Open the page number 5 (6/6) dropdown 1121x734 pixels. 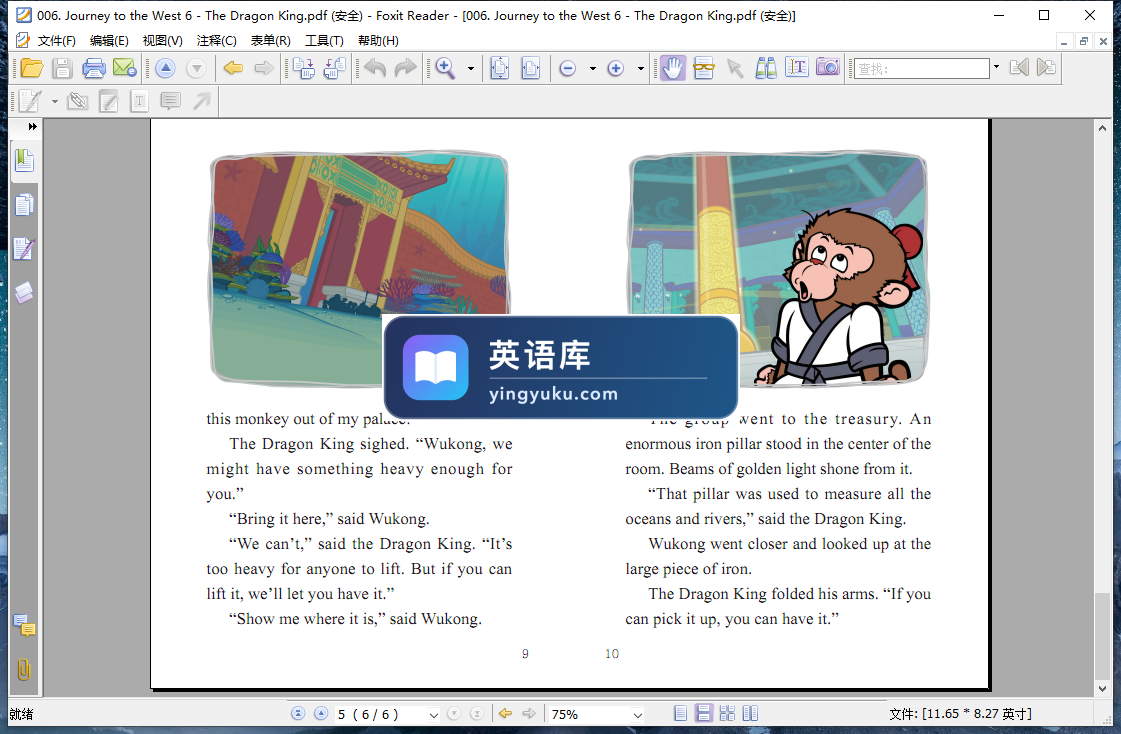[x=433, y=715]
